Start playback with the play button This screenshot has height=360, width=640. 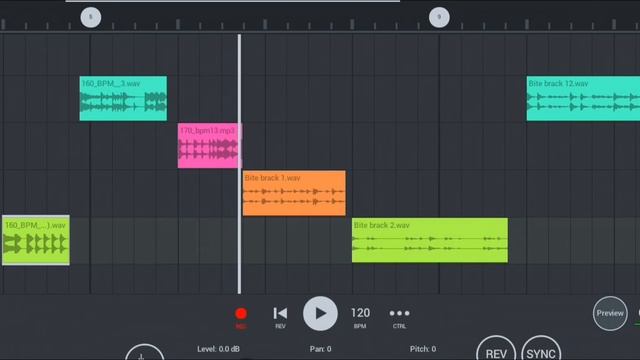[x=320, y=313]
